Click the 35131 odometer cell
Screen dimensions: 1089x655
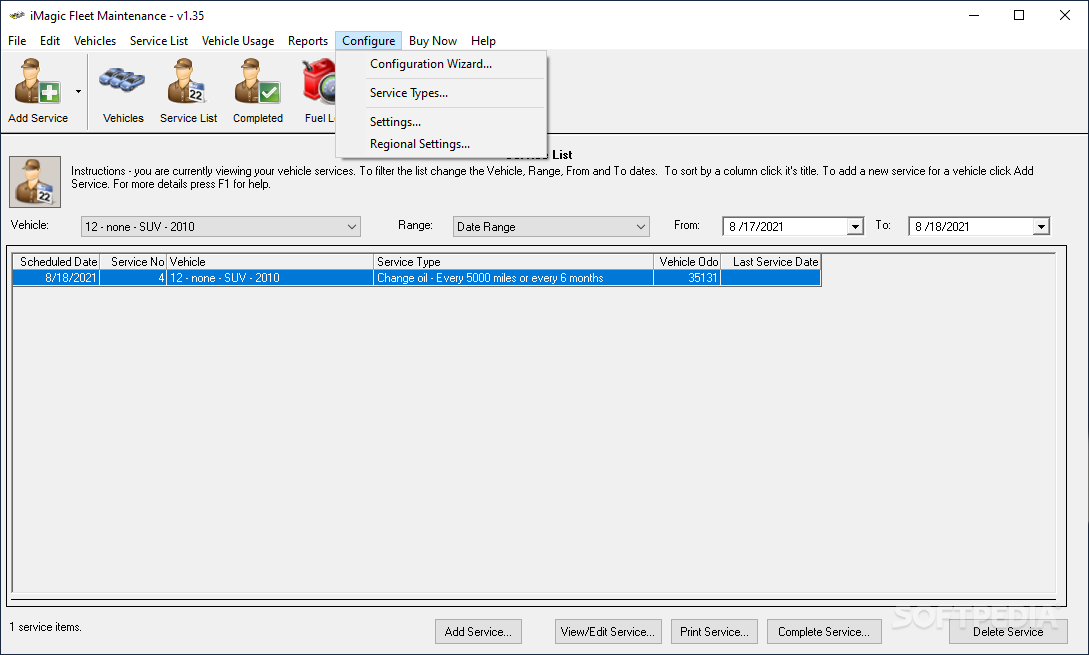pyautogui.click(x=687, y=278)
